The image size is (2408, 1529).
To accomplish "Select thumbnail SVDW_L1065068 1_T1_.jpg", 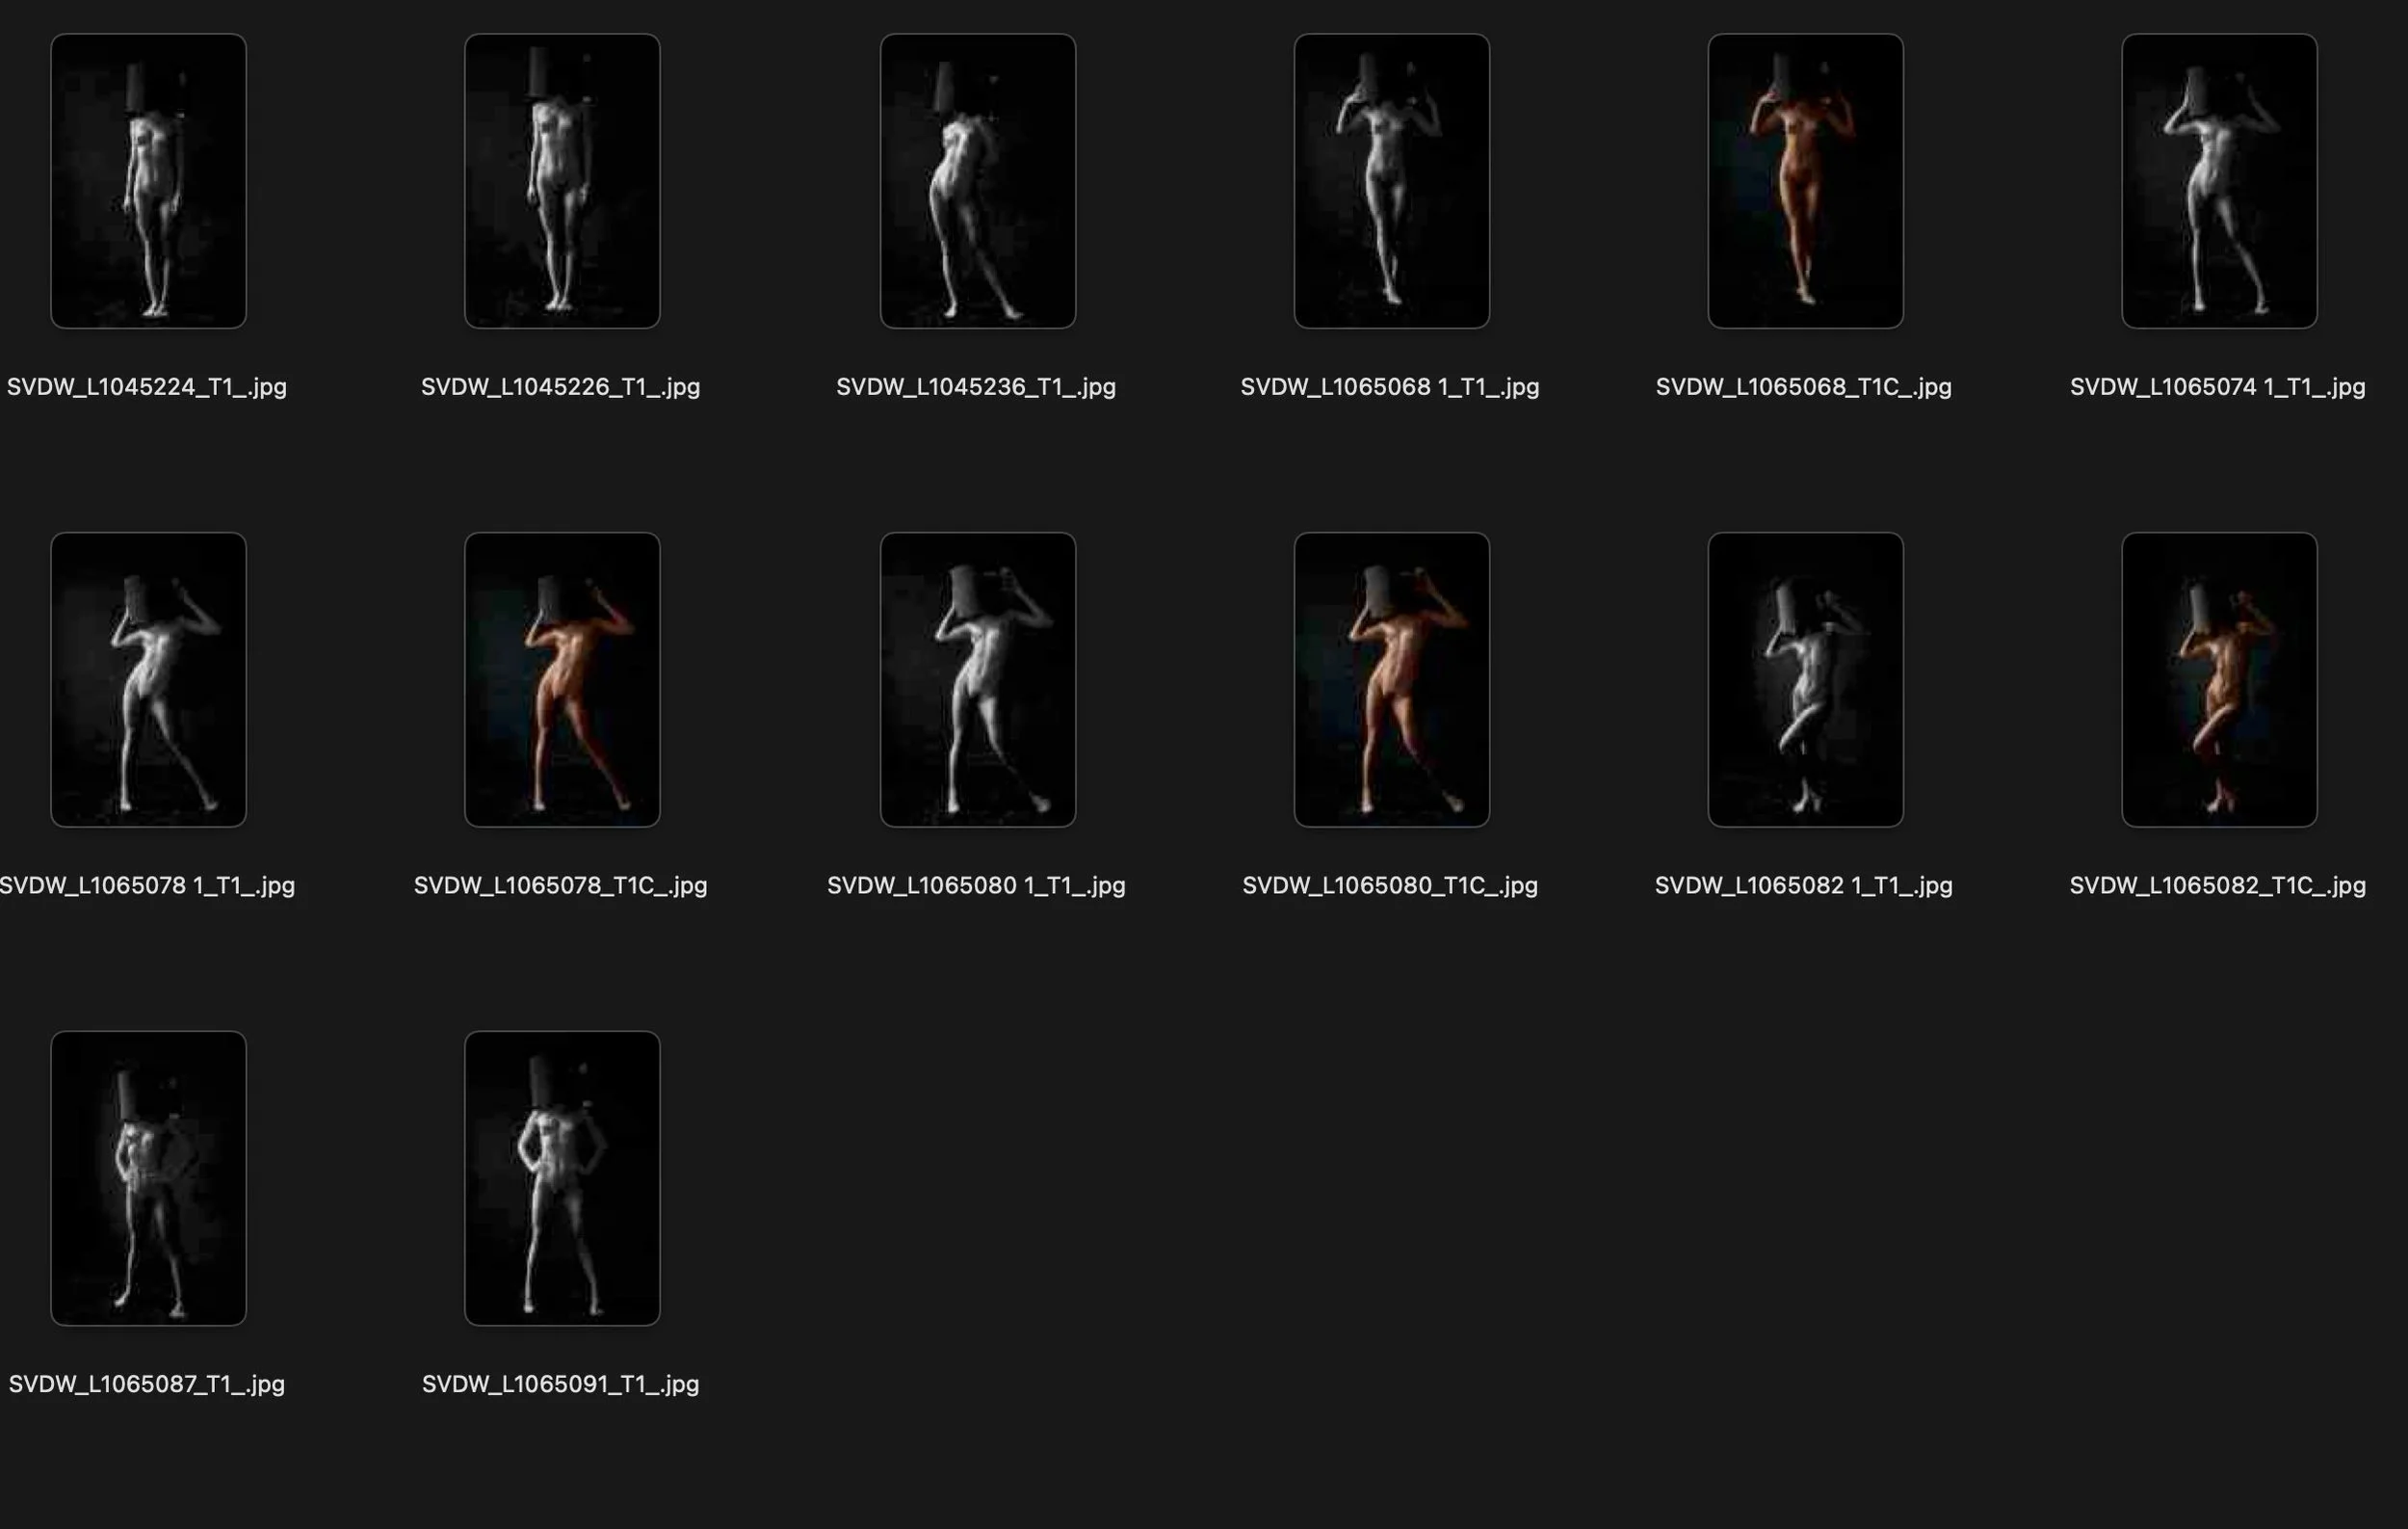I will [x=1391, y=181].
